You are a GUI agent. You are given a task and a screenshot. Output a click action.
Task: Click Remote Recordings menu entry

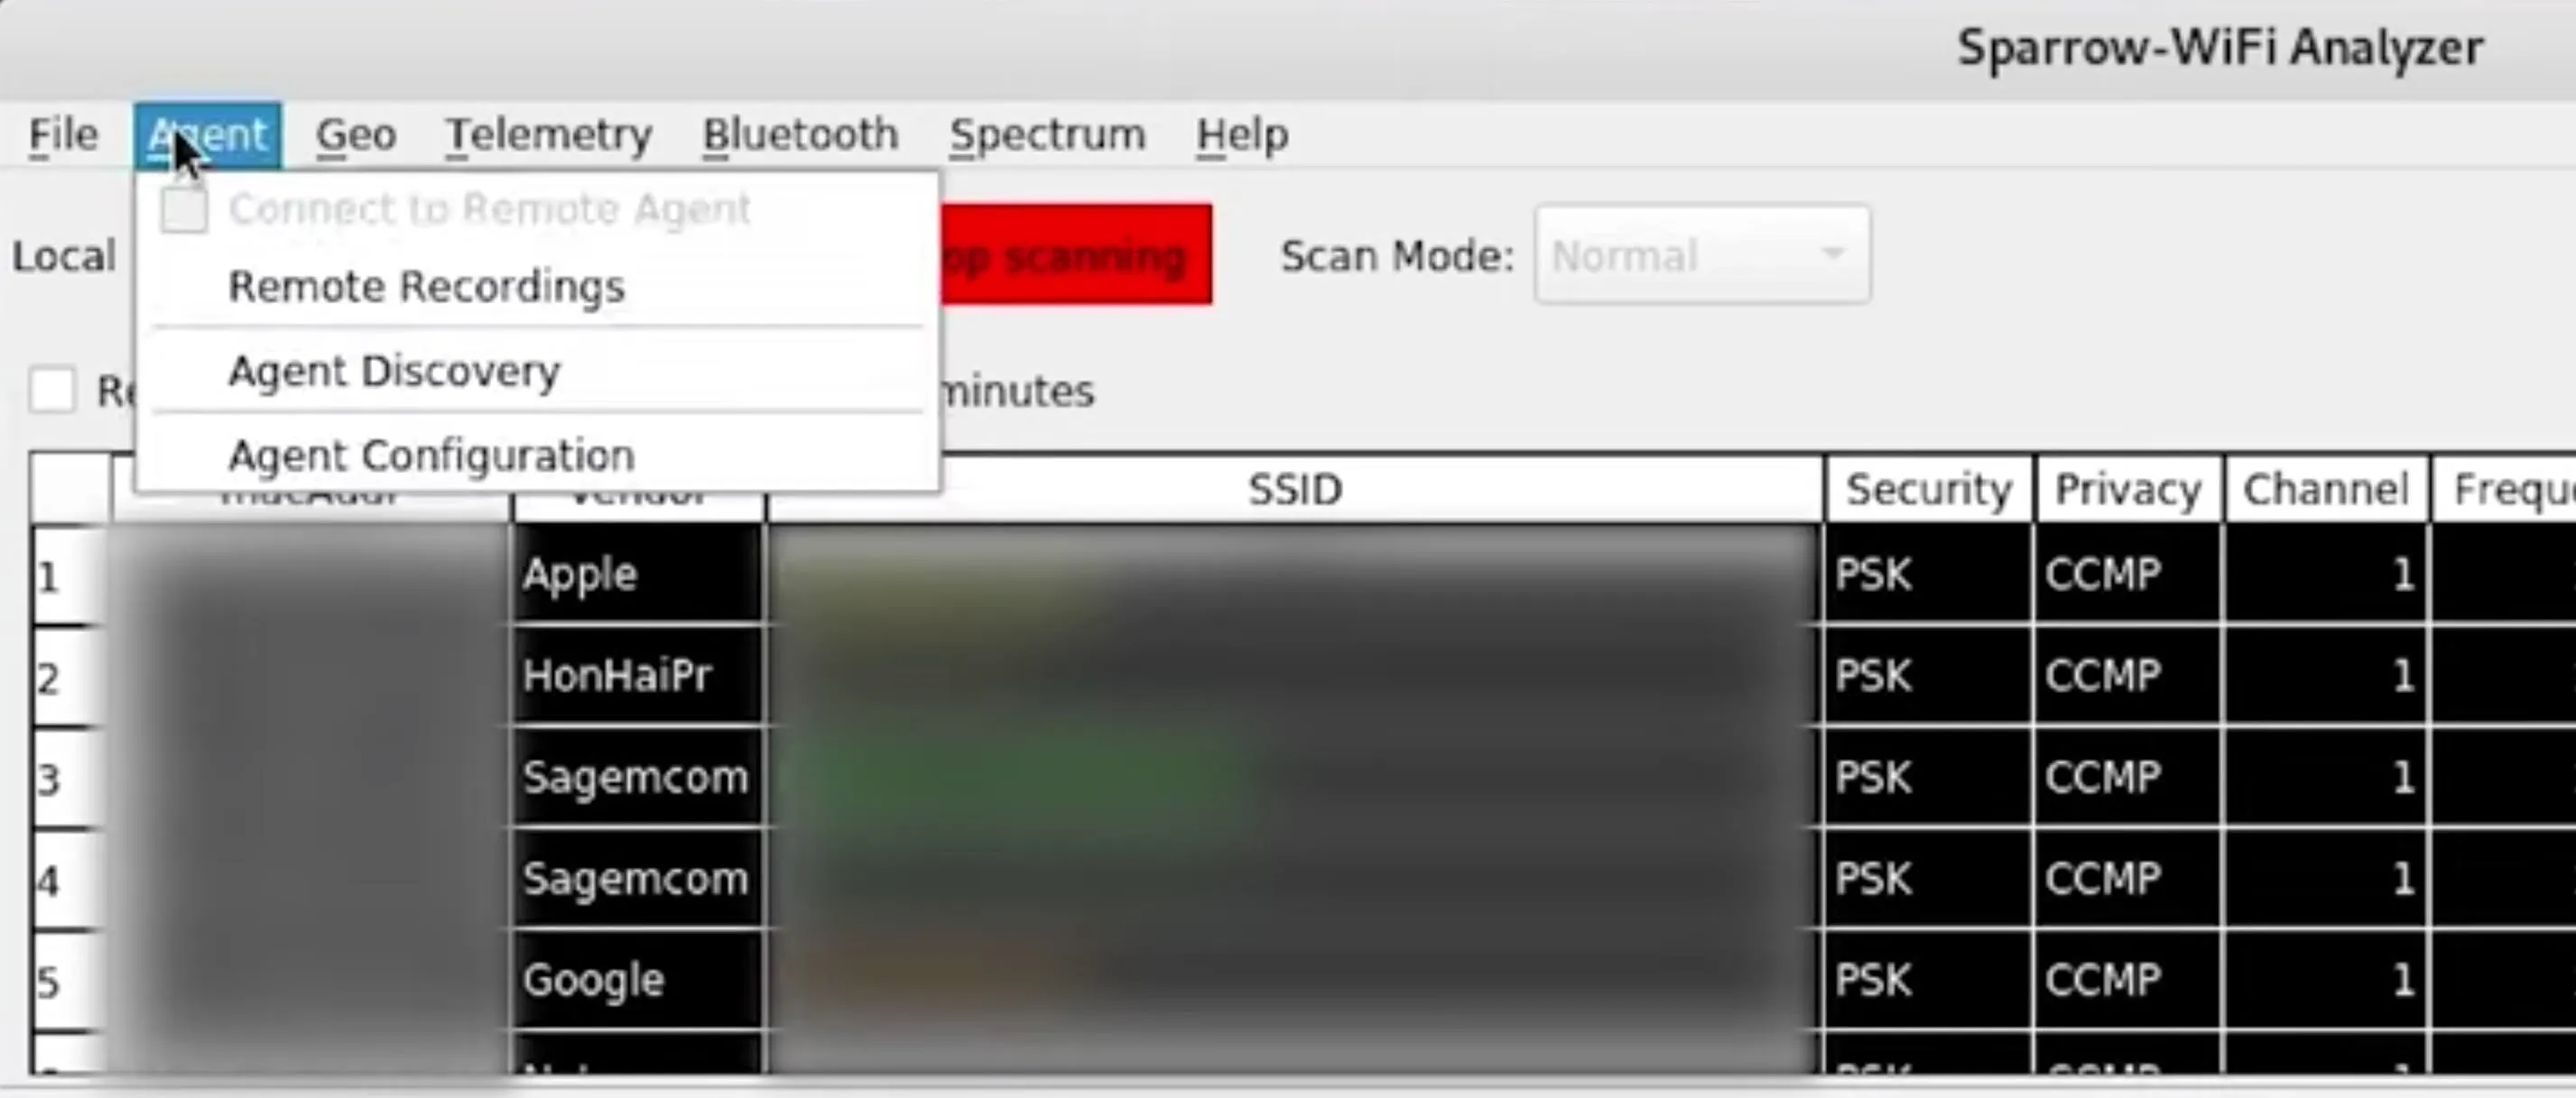click(x=425, y=286)
